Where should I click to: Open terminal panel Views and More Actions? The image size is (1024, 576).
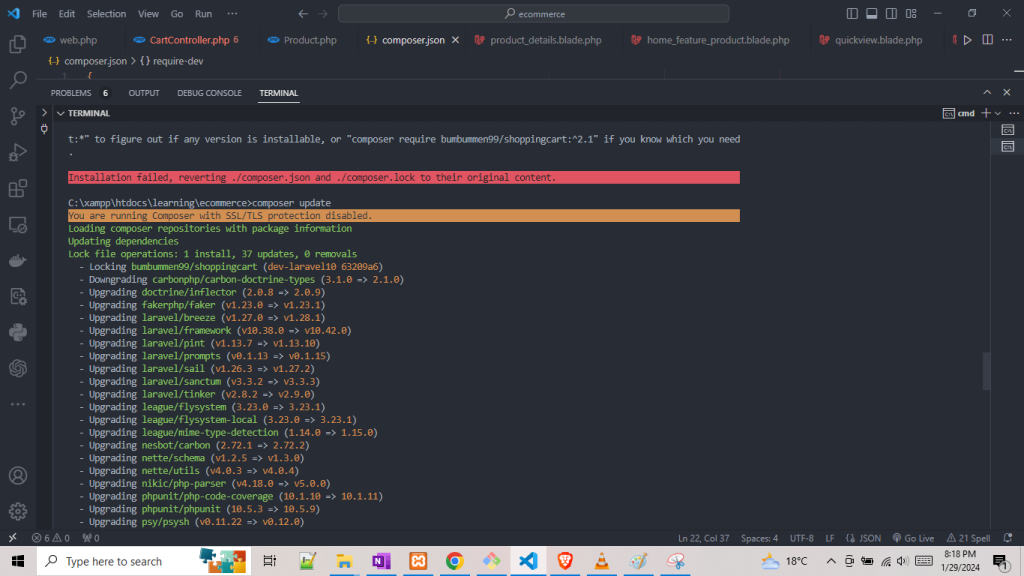click(1014, 113)
